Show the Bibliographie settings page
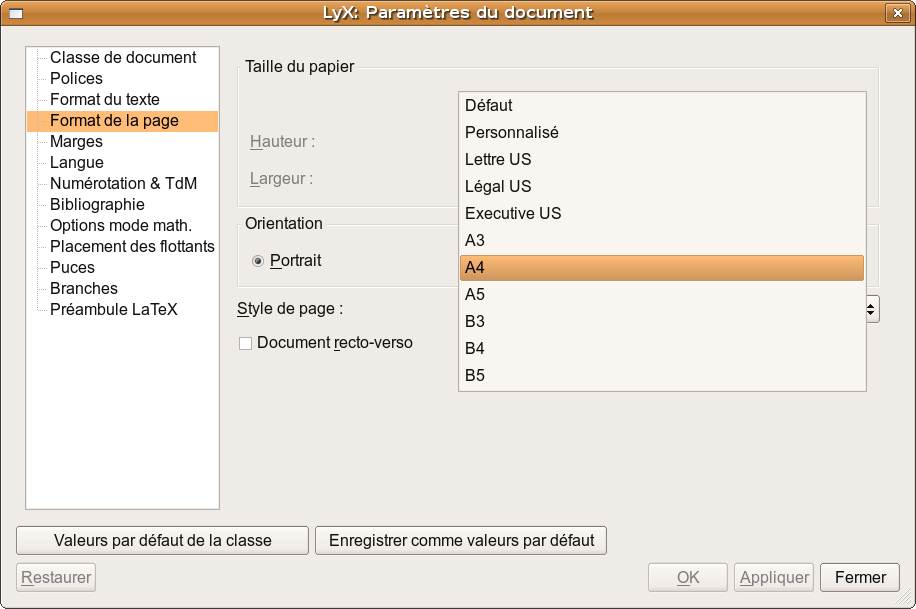 (97, 205)
